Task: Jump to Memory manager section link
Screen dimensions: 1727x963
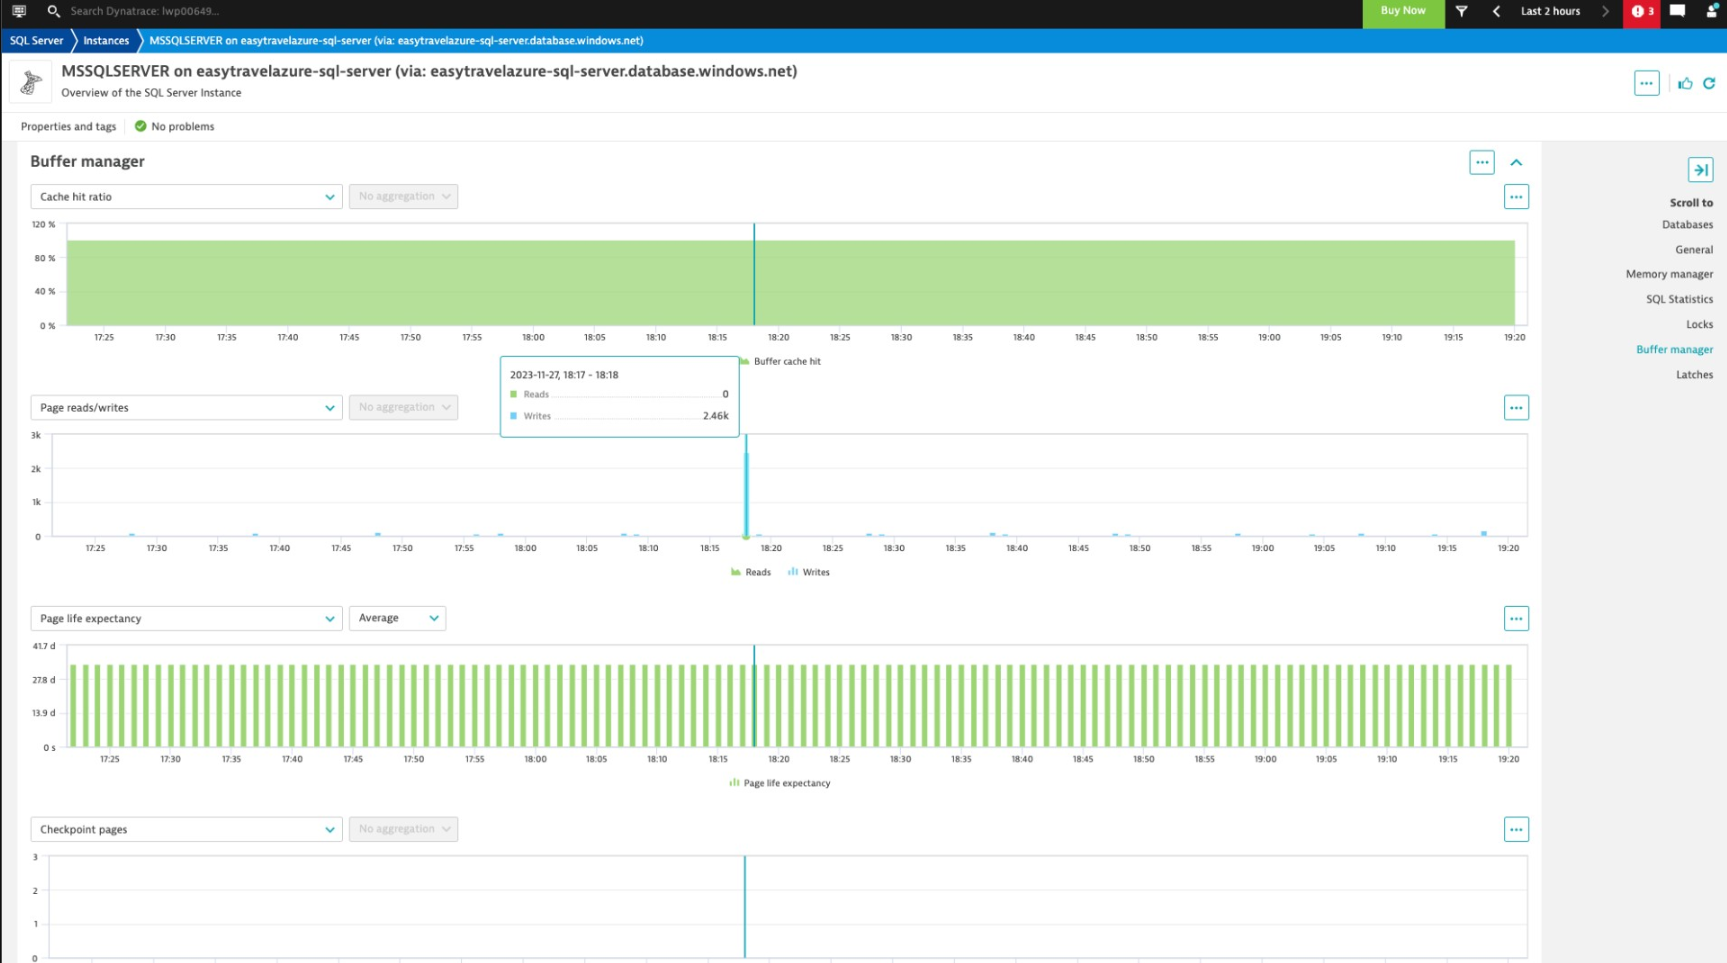Action: click(1668, 274)
